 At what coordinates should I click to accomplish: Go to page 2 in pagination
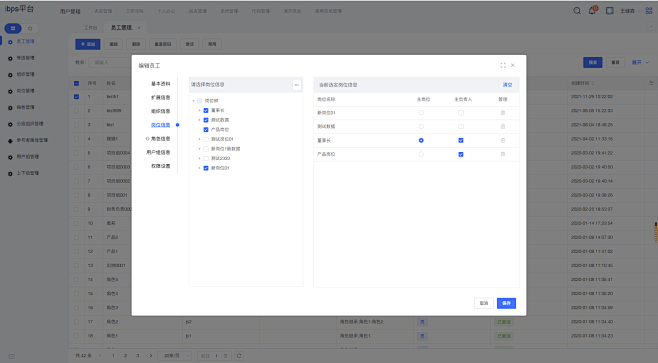coord(125,355)
